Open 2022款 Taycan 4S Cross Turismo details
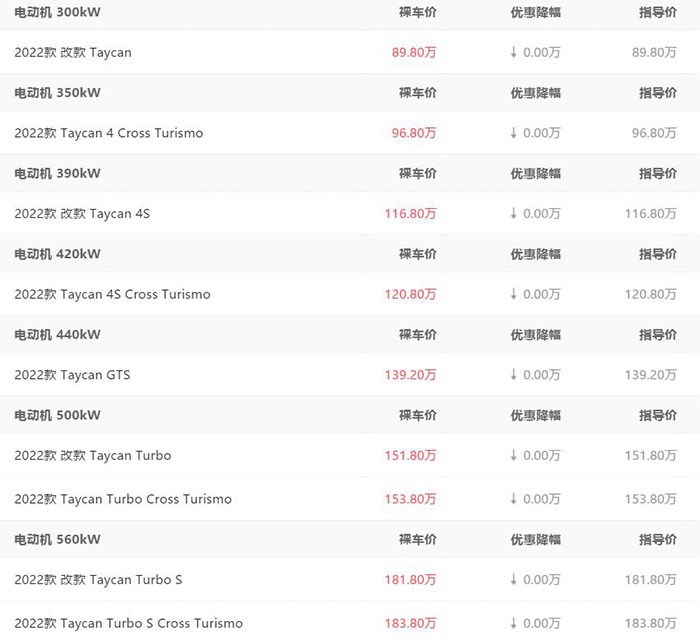Viewport: 700px width, 640px height. [x=112, y=295]
